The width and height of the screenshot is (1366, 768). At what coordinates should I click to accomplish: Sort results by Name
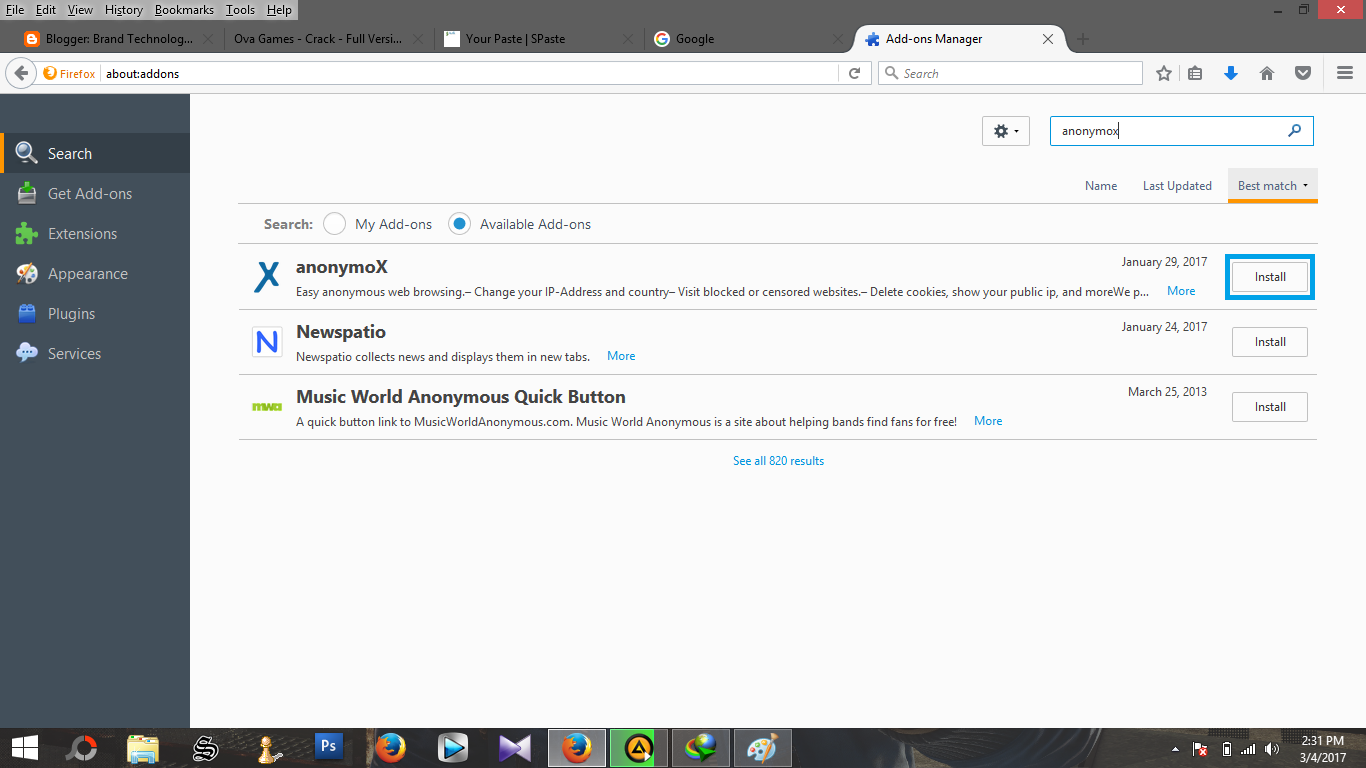click(1101, 186)
